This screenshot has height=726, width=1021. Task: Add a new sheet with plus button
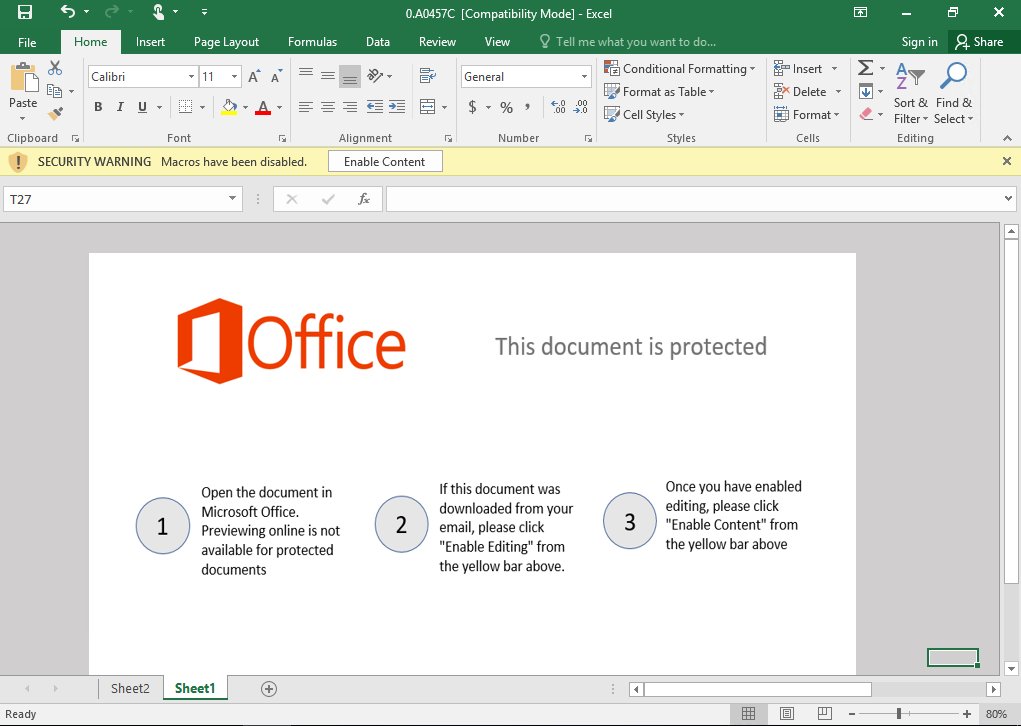point(269,688)
